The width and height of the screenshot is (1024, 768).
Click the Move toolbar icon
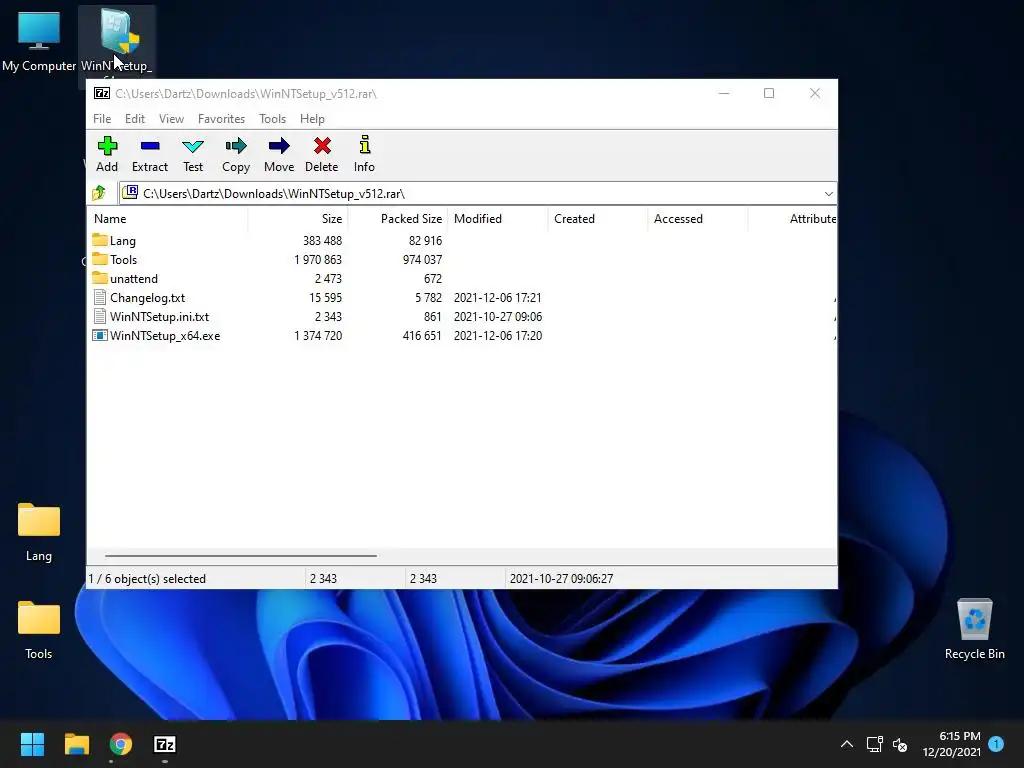[x=279, y=146]
